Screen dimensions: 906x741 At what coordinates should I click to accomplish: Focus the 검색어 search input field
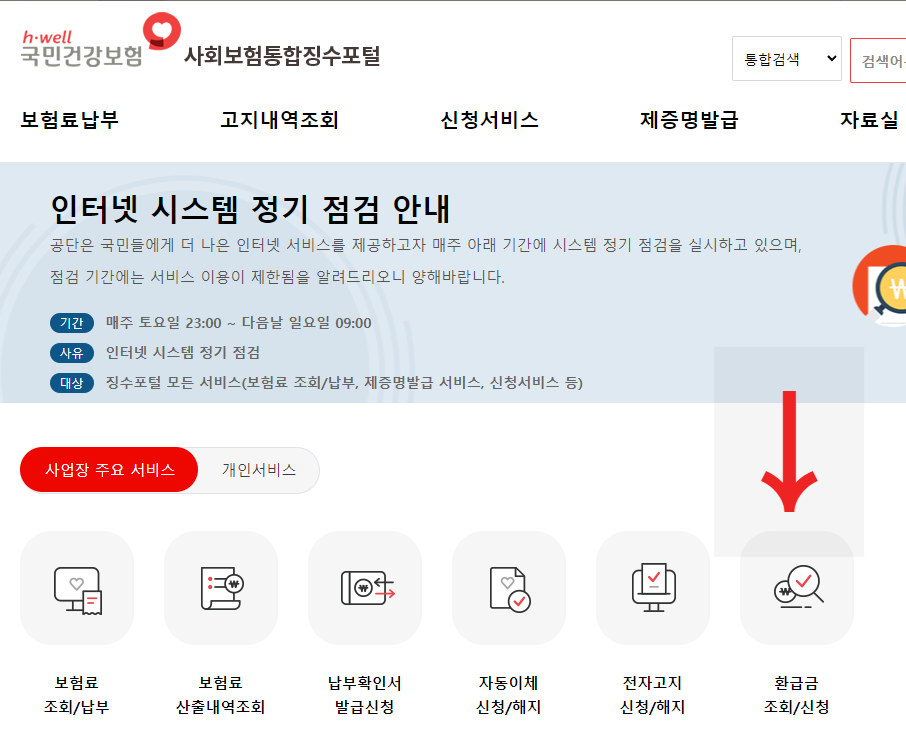pos(878,60)
